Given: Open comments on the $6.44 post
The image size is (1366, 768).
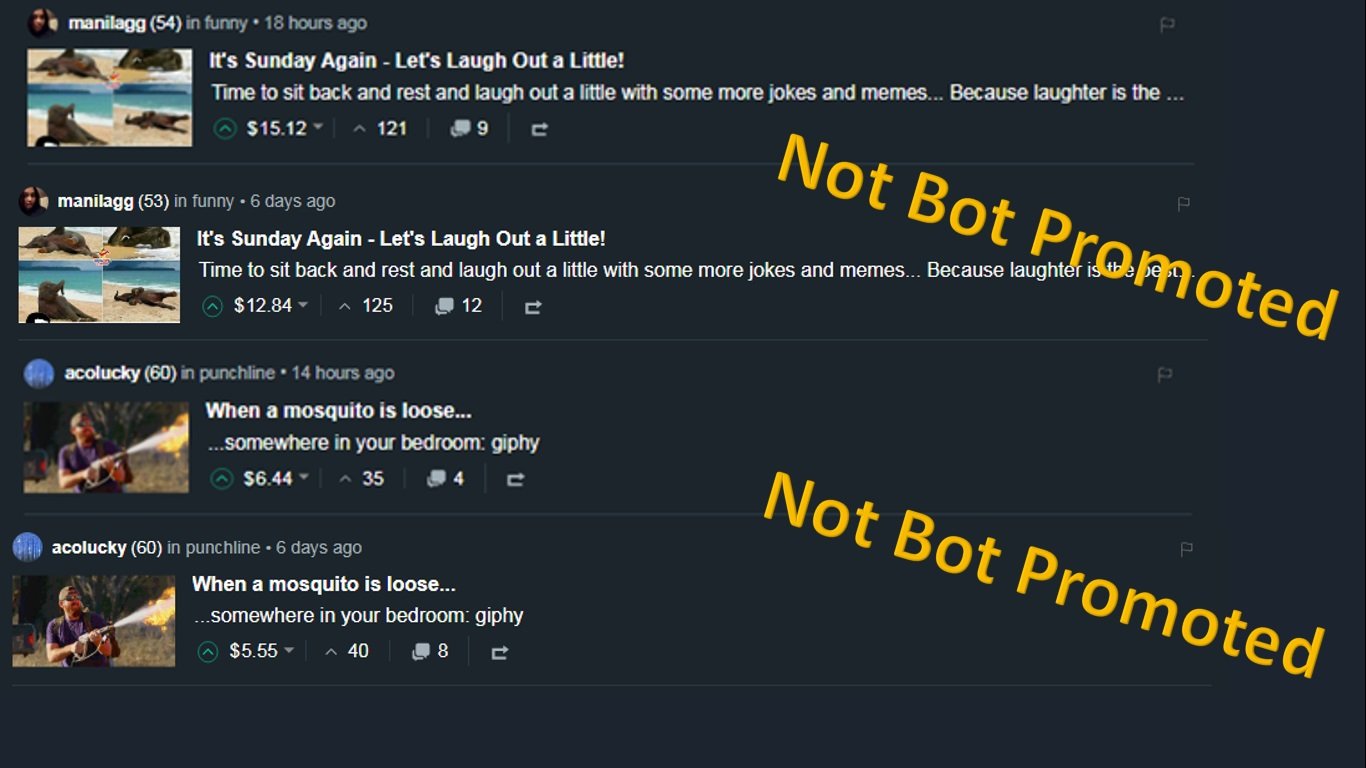Looking at the screenshot, I should coord(445,479).
